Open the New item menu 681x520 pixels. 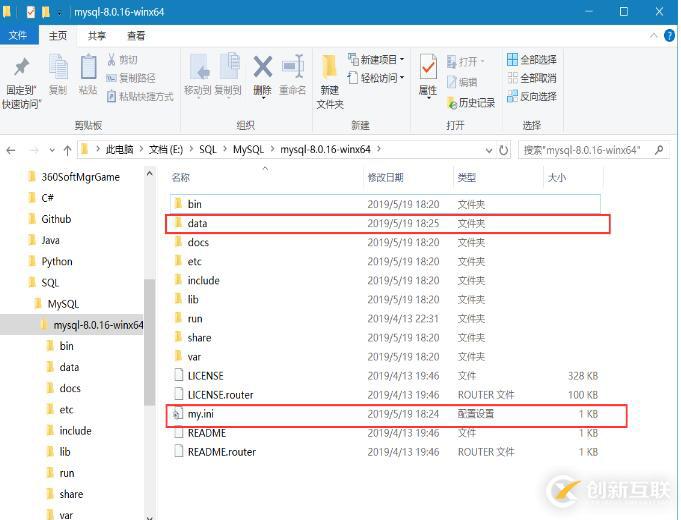(376, 59)
